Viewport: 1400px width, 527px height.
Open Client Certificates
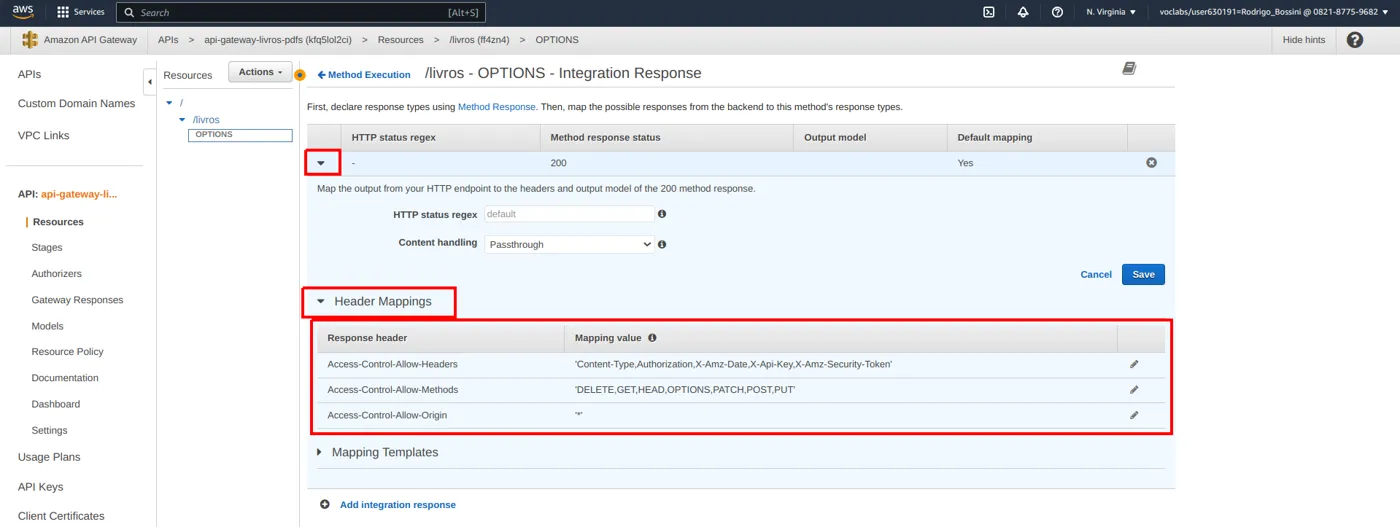click(61, 516)
